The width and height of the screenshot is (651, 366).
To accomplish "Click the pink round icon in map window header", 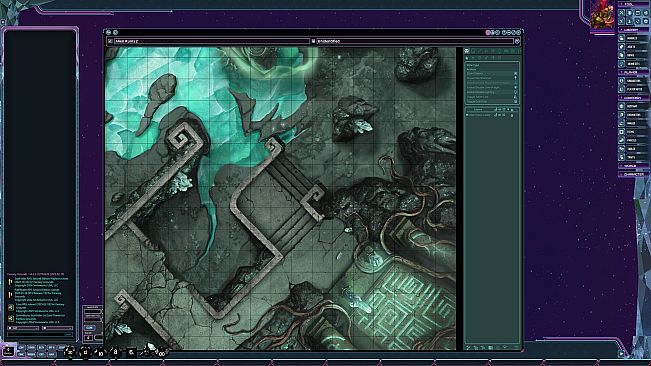I will coord(488,32).
